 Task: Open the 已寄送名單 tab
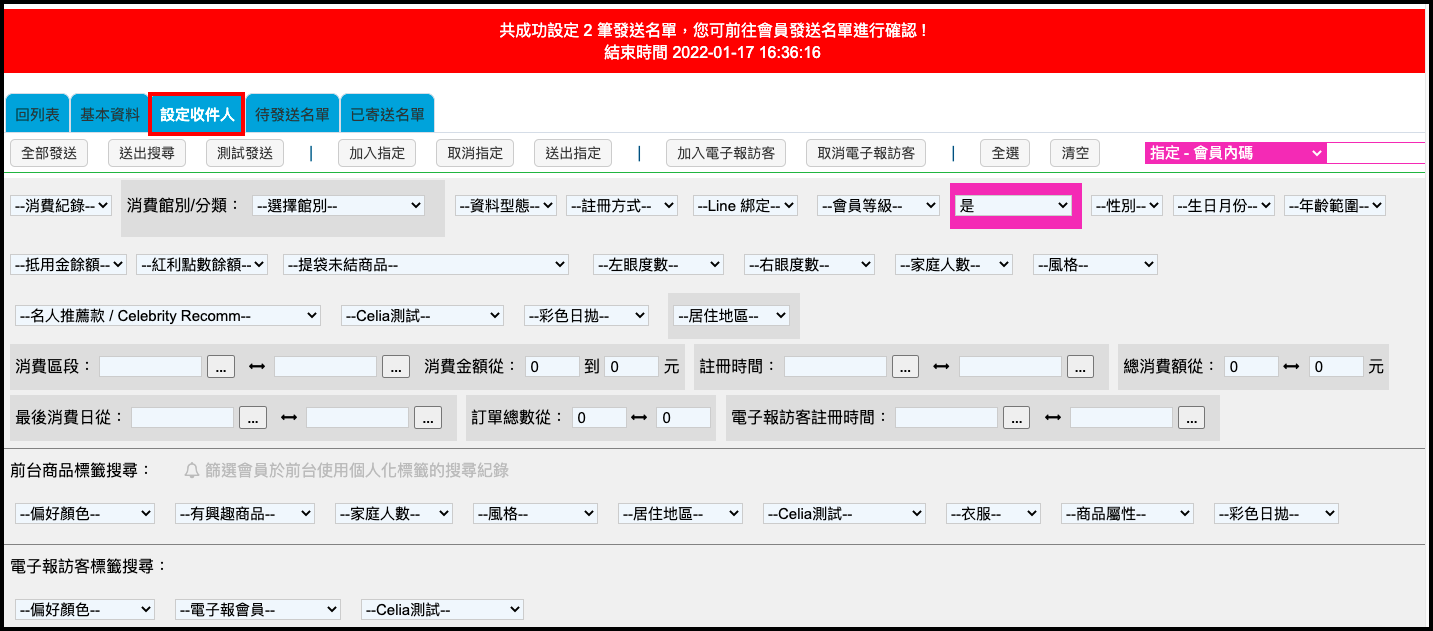387,115
